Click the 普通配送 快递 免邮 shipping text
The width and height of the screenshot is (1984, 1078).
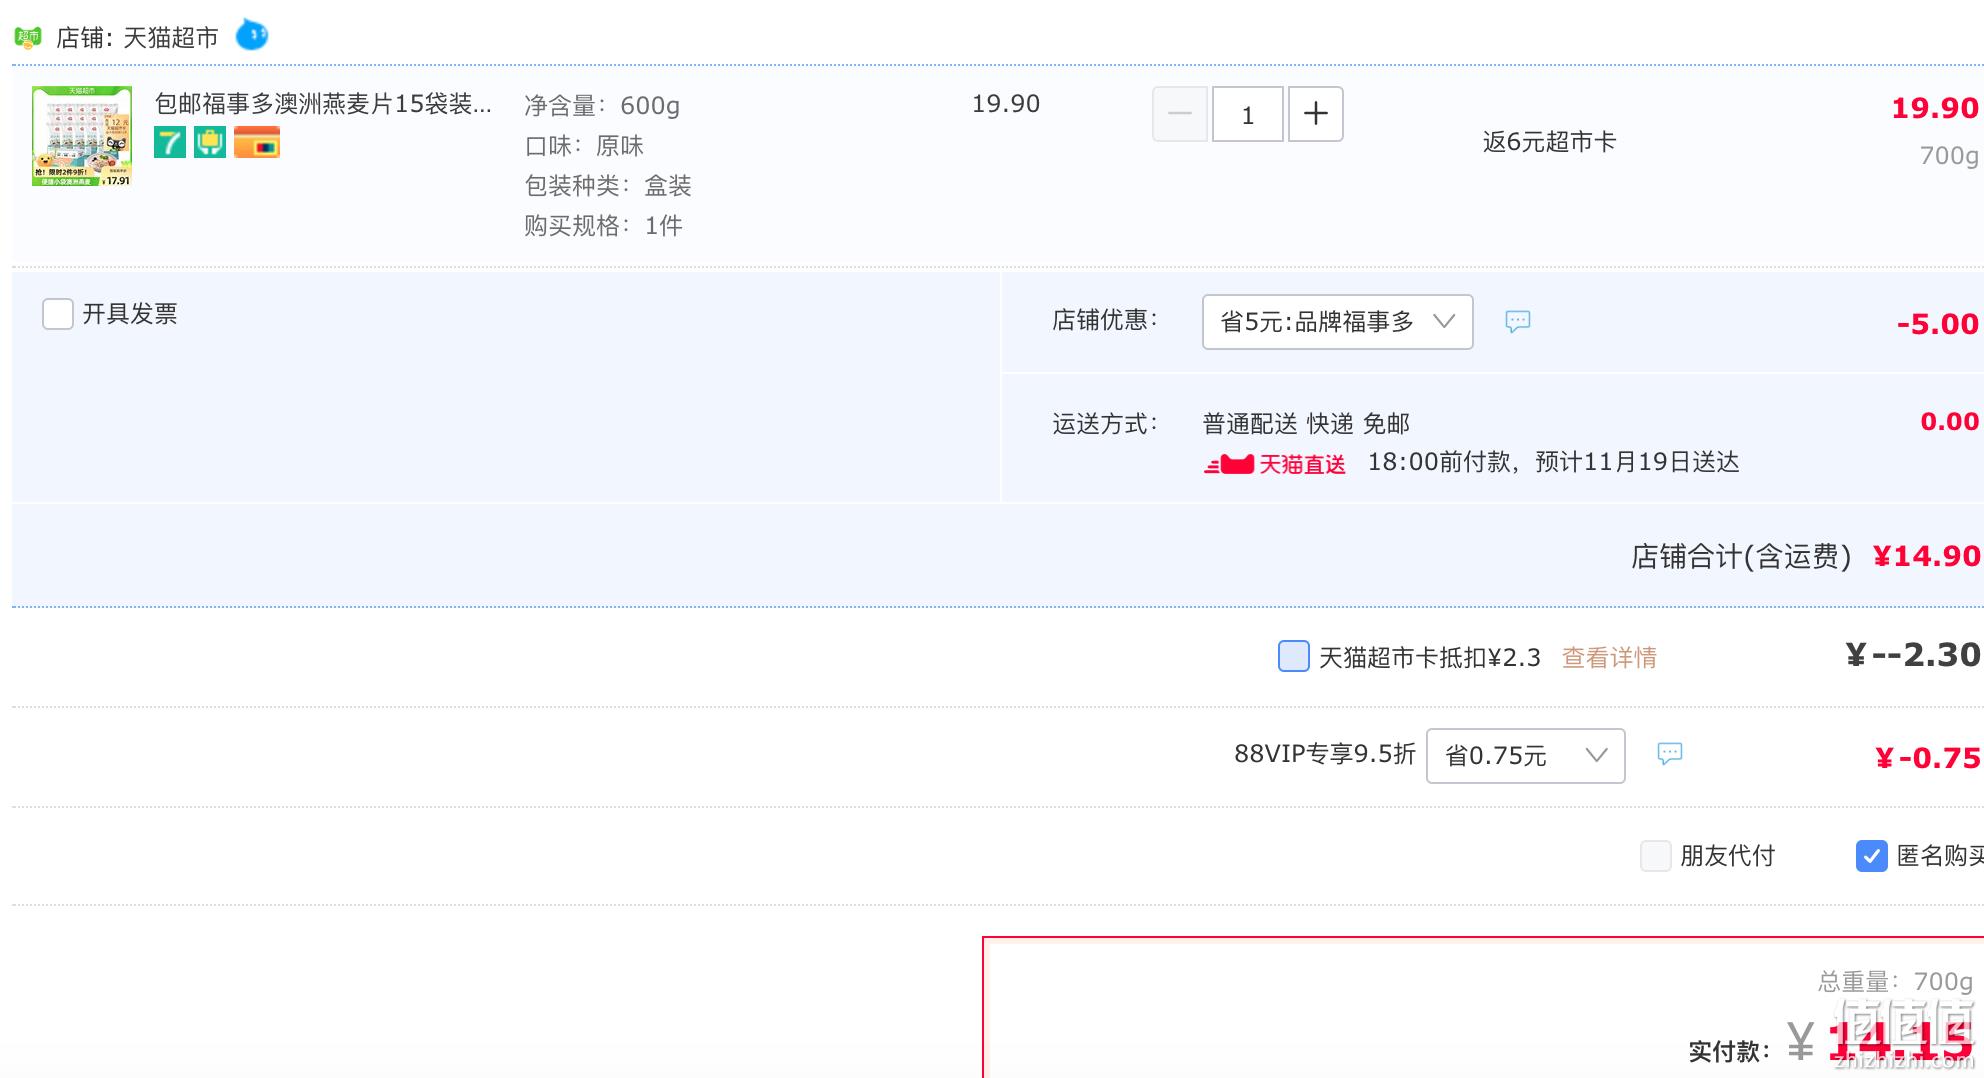click(1306, 424)
